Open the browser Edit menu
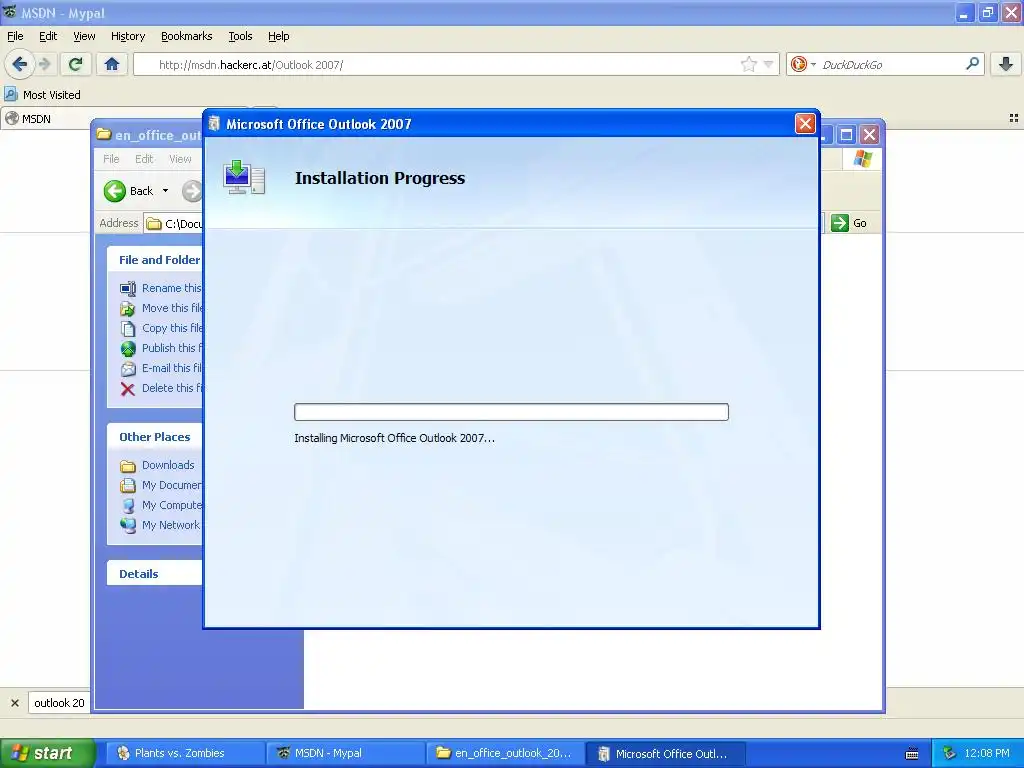Image resolution: width=1024 pixels, height=768 pixels. pyautogui.click(x=48, y=36)
